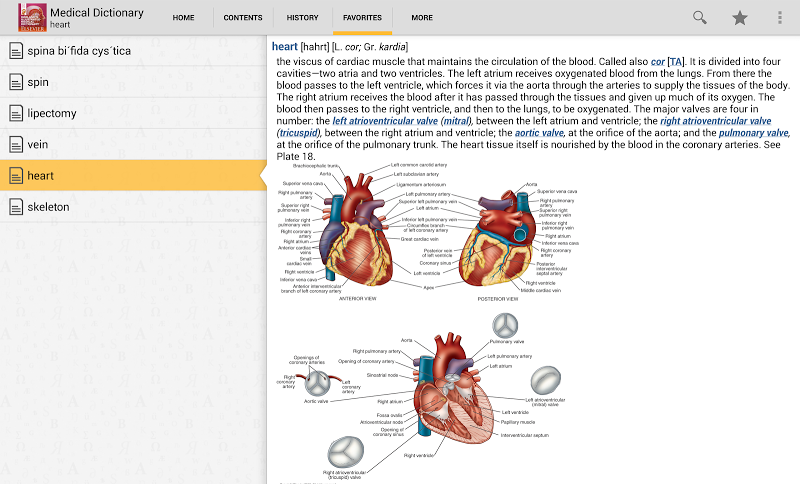Select the 'heart' favorite entry
The height and width of the screenshot is (484, 800).
[133, 175]
